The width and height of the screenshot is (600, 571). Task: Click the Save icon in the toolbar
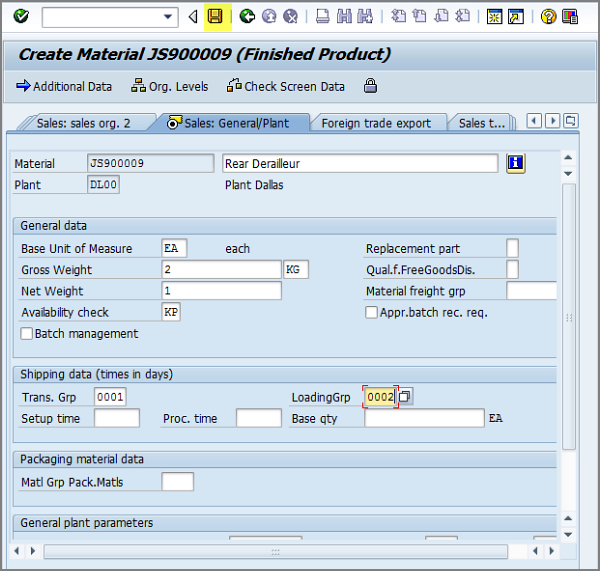tap(215, 17)
